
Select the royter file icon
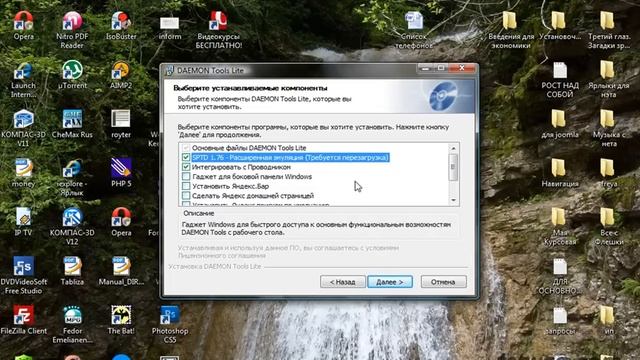tap(121, 123)
